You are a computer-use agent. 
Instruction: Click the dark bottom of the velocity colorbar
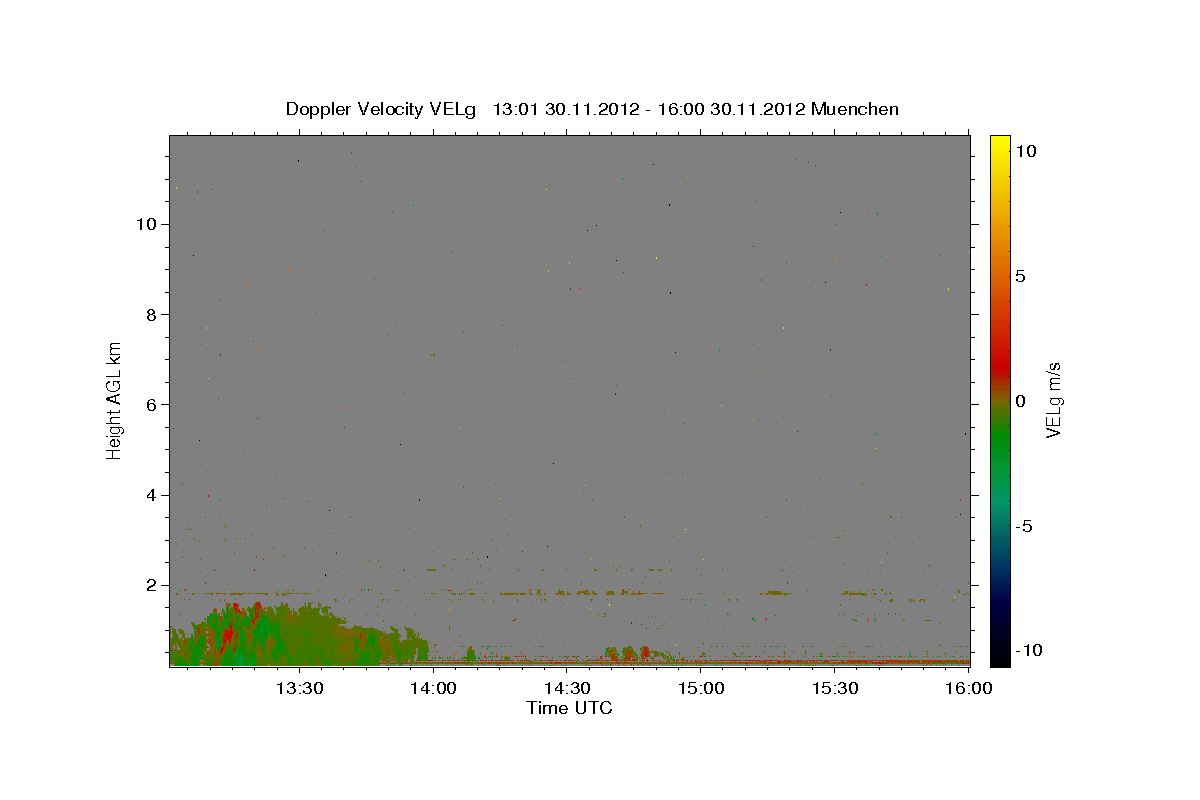click(x=1000, y=645)
